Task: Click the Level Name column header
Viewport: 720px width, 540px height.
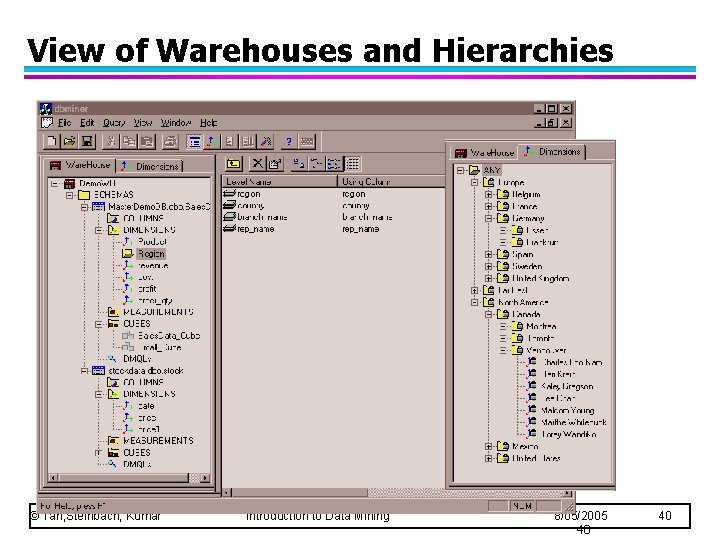Action: coord(280,182)
